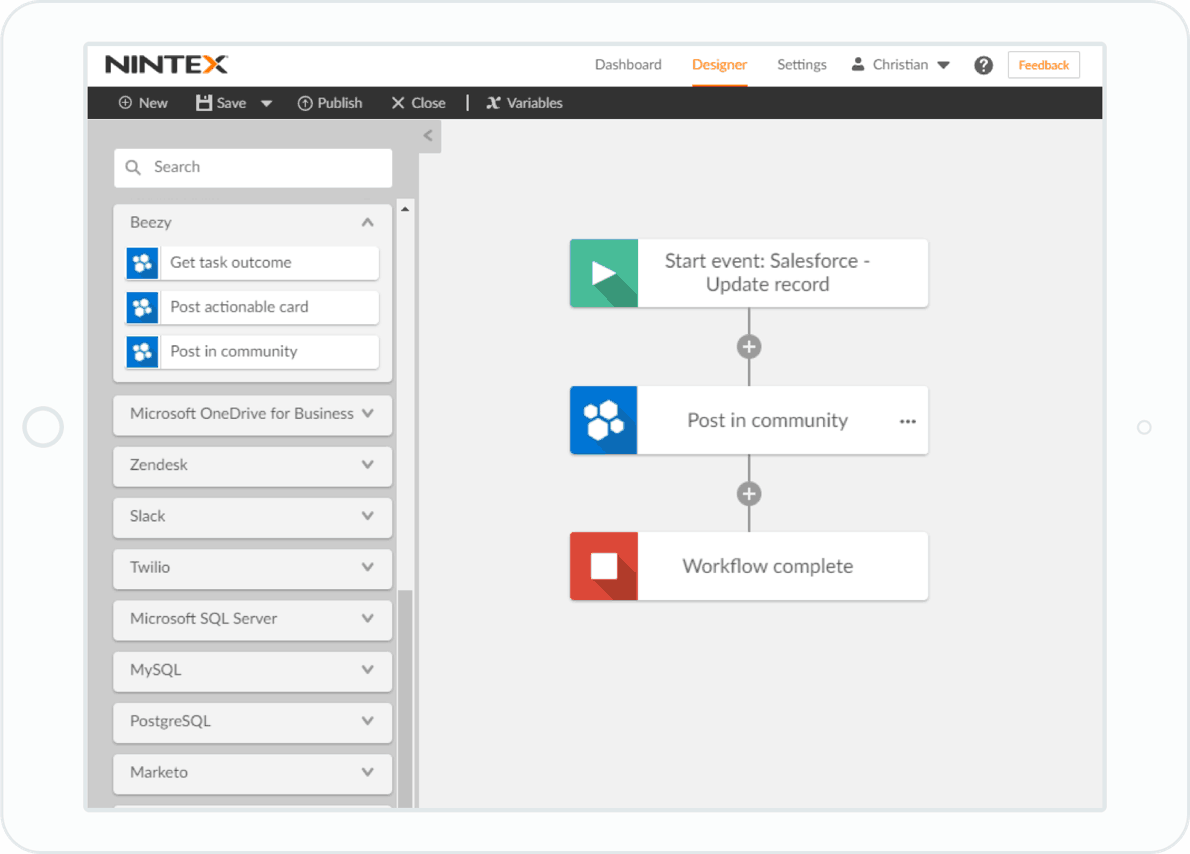Viewport: 1190px width, 854px height.
Task: Switch to the Designer tab
Action: [x=719, y=65]
